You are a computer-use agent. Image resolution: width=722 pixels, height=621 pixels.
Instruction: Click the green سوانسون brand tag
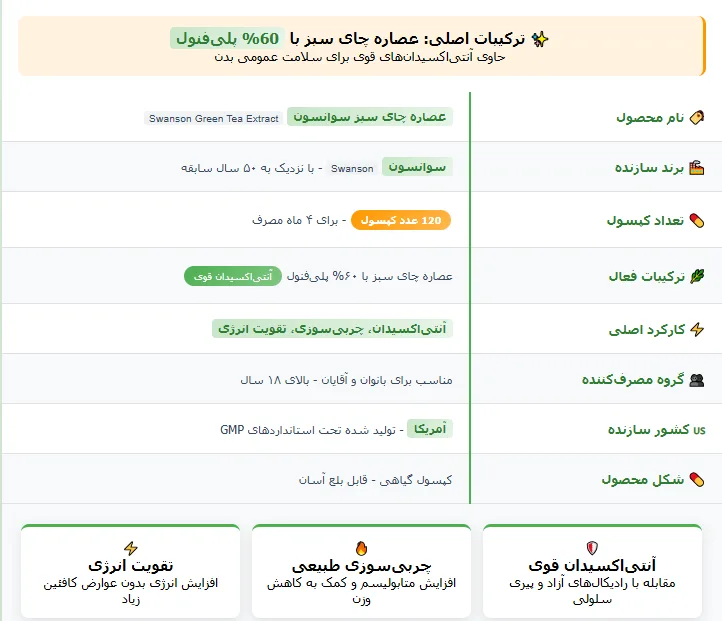pos(418,167)
